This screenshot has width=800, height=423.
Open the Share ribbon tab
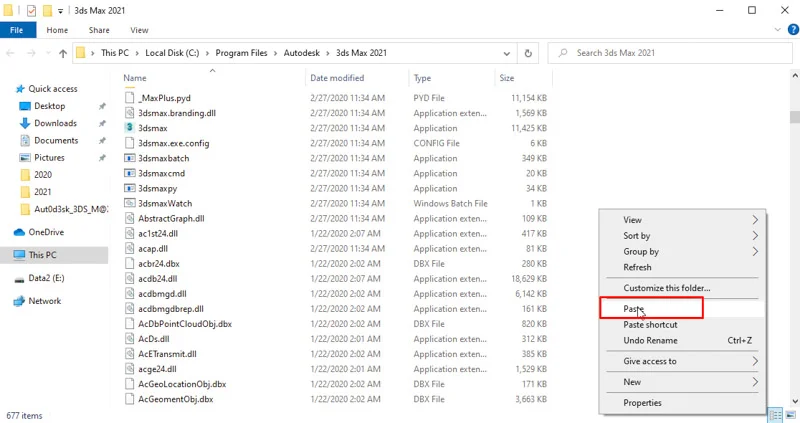tap(99, 30)
